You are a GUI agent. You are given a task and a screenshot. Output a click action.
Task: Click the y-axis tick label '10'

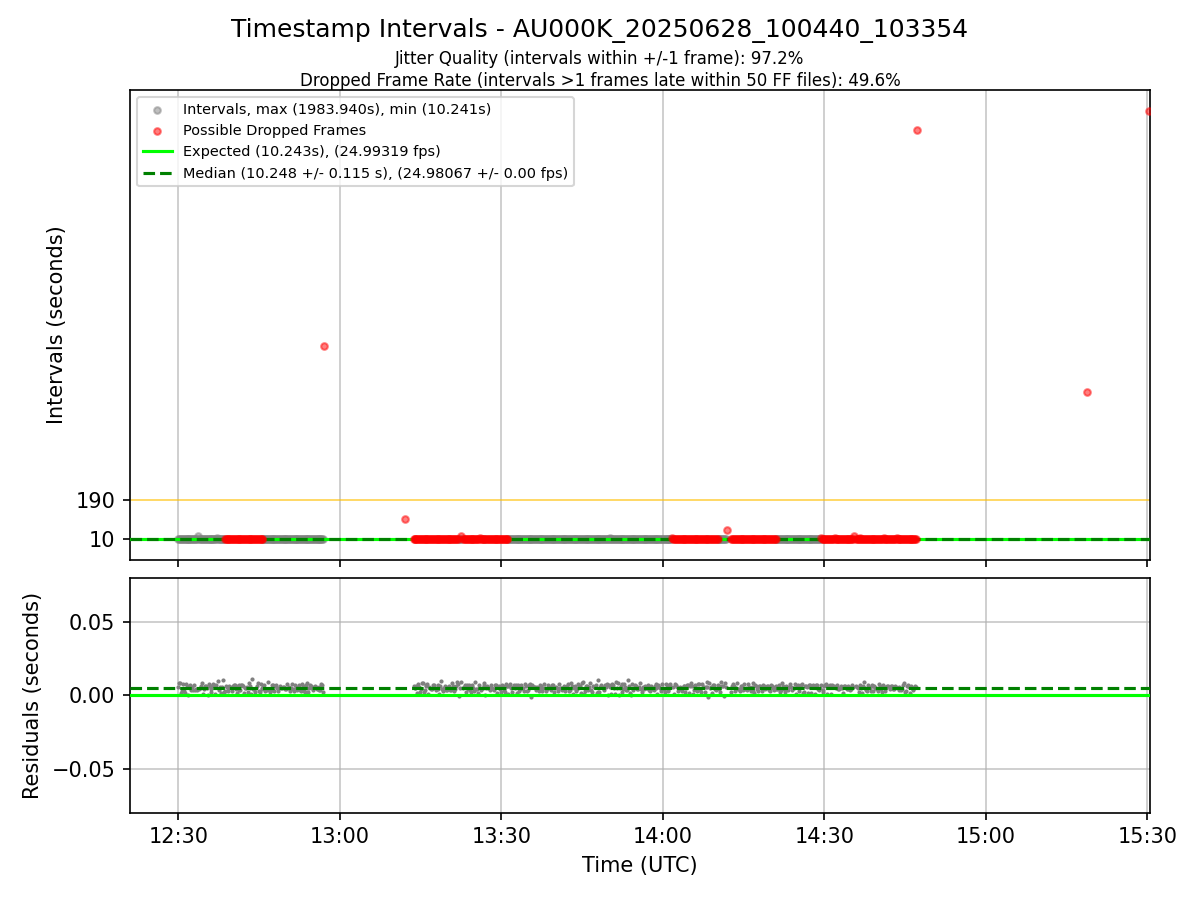[102, 540]
